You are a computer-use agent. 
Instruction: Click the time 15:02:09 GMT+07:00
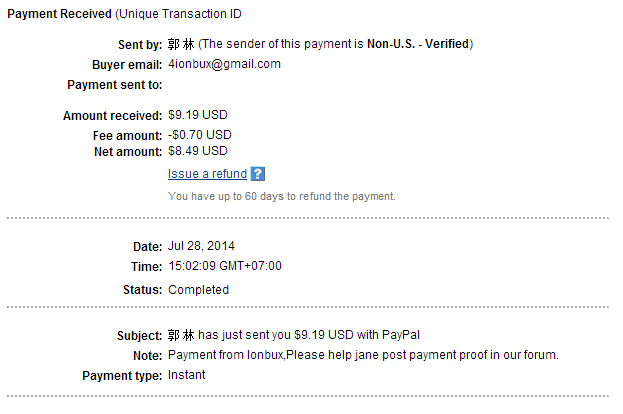[225, 267]
